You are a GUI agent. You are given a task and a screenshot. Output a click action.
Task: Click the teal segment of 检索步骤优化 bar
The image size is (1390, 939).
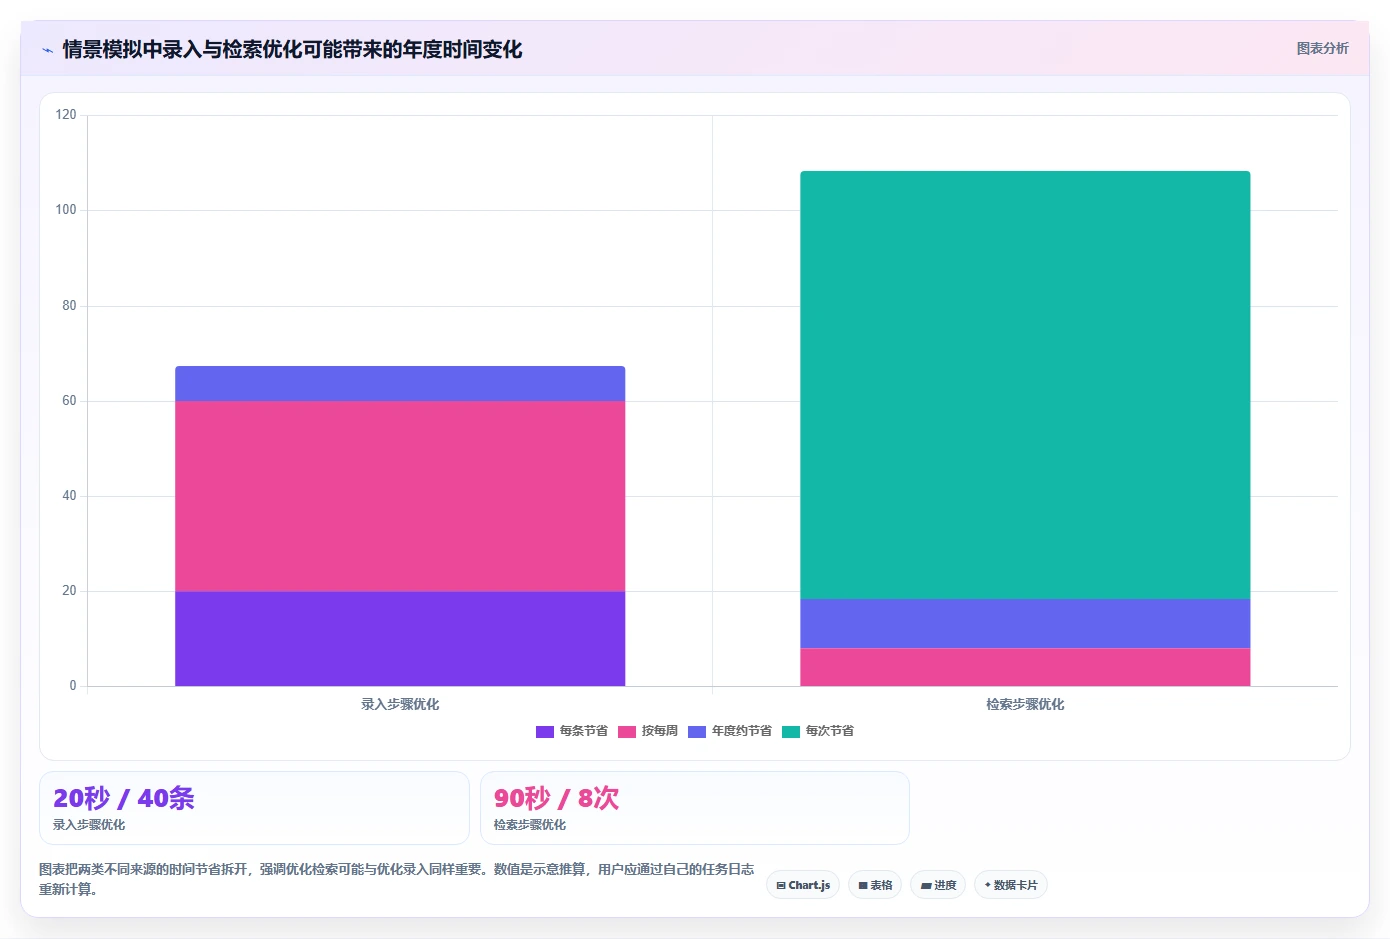point(1025,385)
